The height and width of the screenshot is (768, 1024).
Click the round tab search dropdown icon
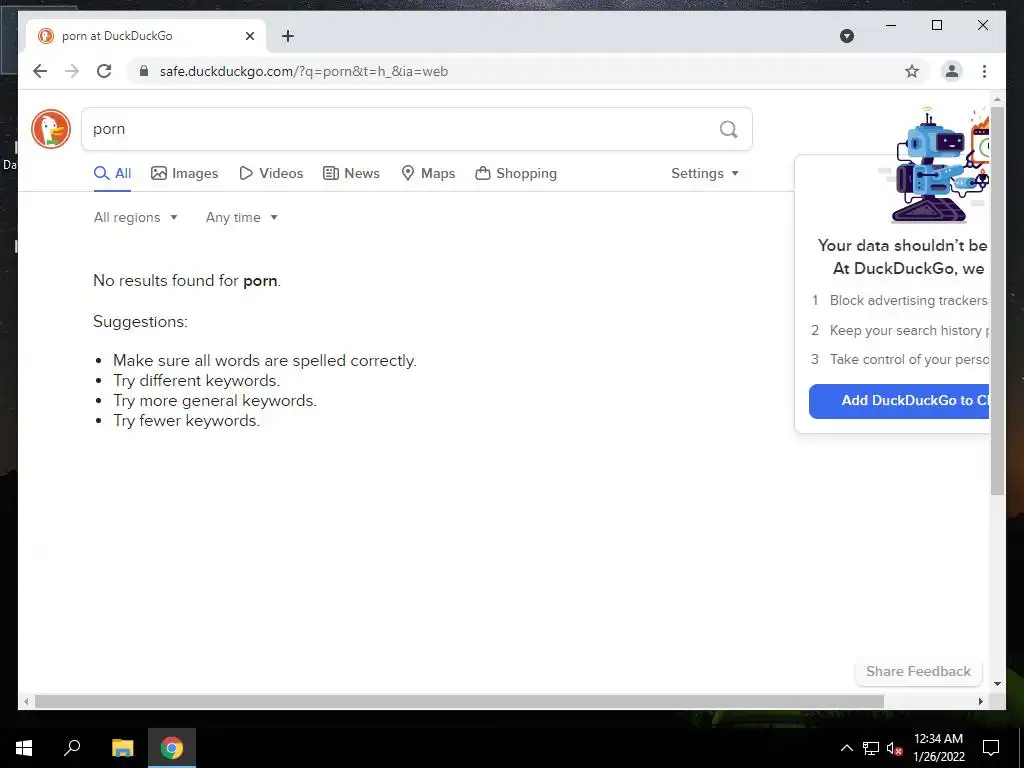point(846,36)
